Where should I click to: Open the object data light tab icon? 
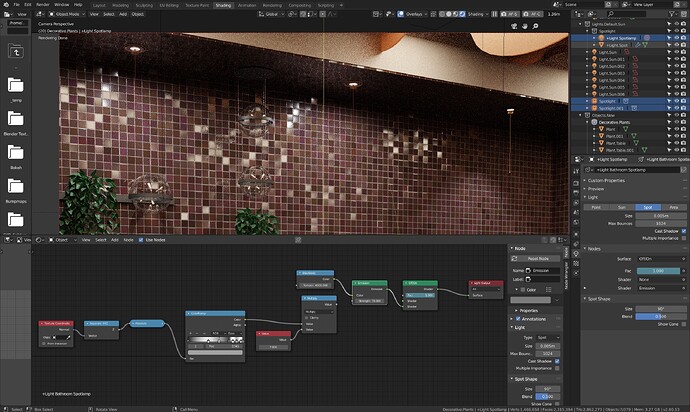pos(576,254)
